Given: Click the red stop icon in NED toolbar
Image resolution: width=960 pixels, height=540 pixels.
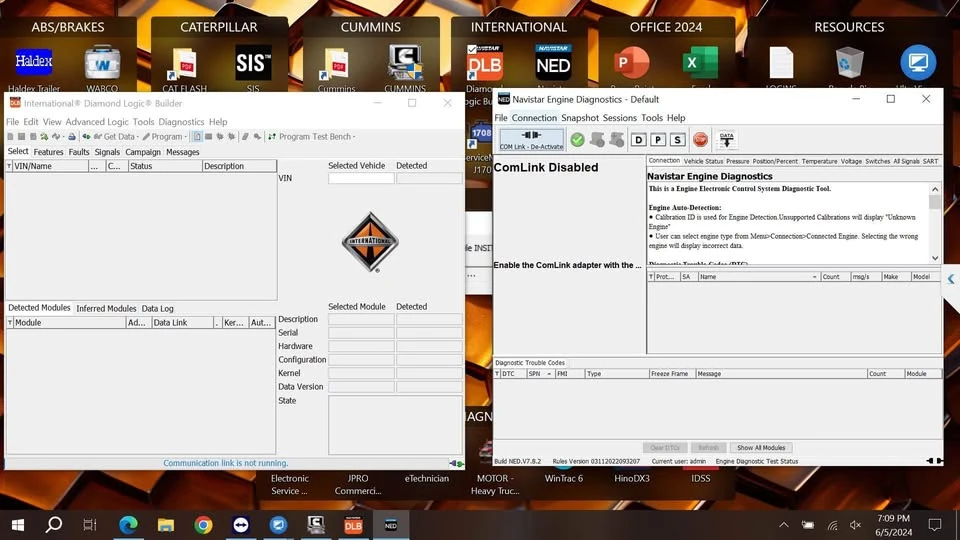Looking at the screenshot, I should tap(700, 140).
